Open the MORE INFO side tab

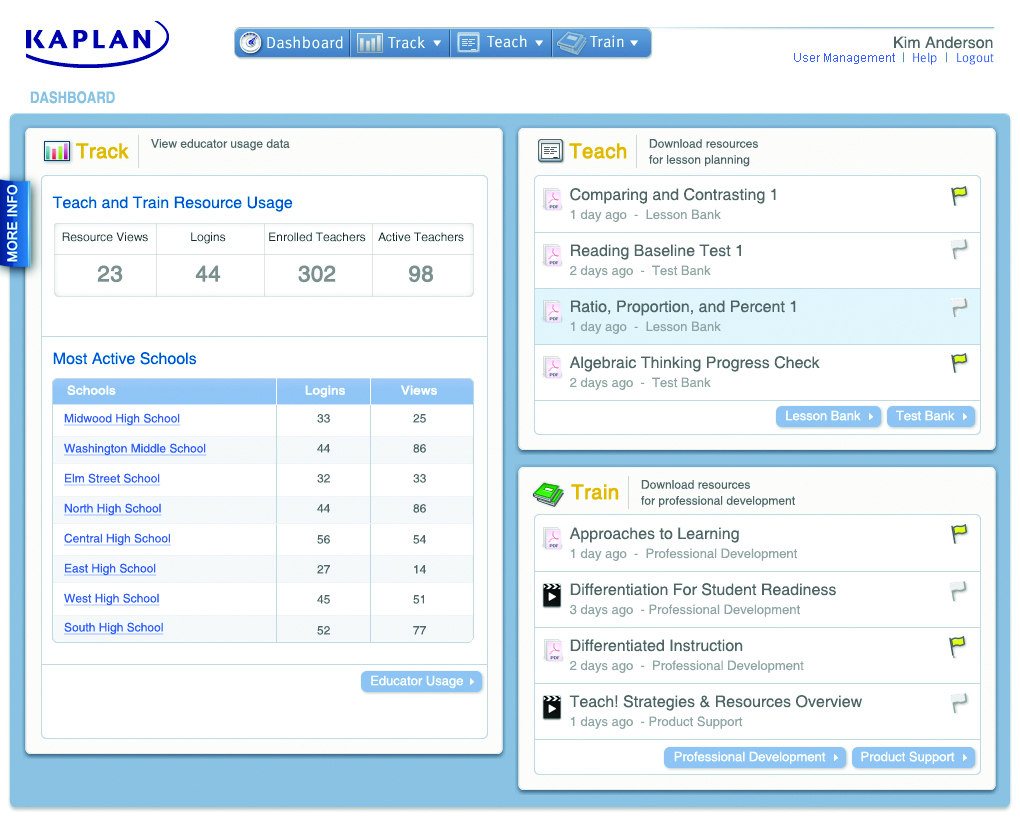14,223
